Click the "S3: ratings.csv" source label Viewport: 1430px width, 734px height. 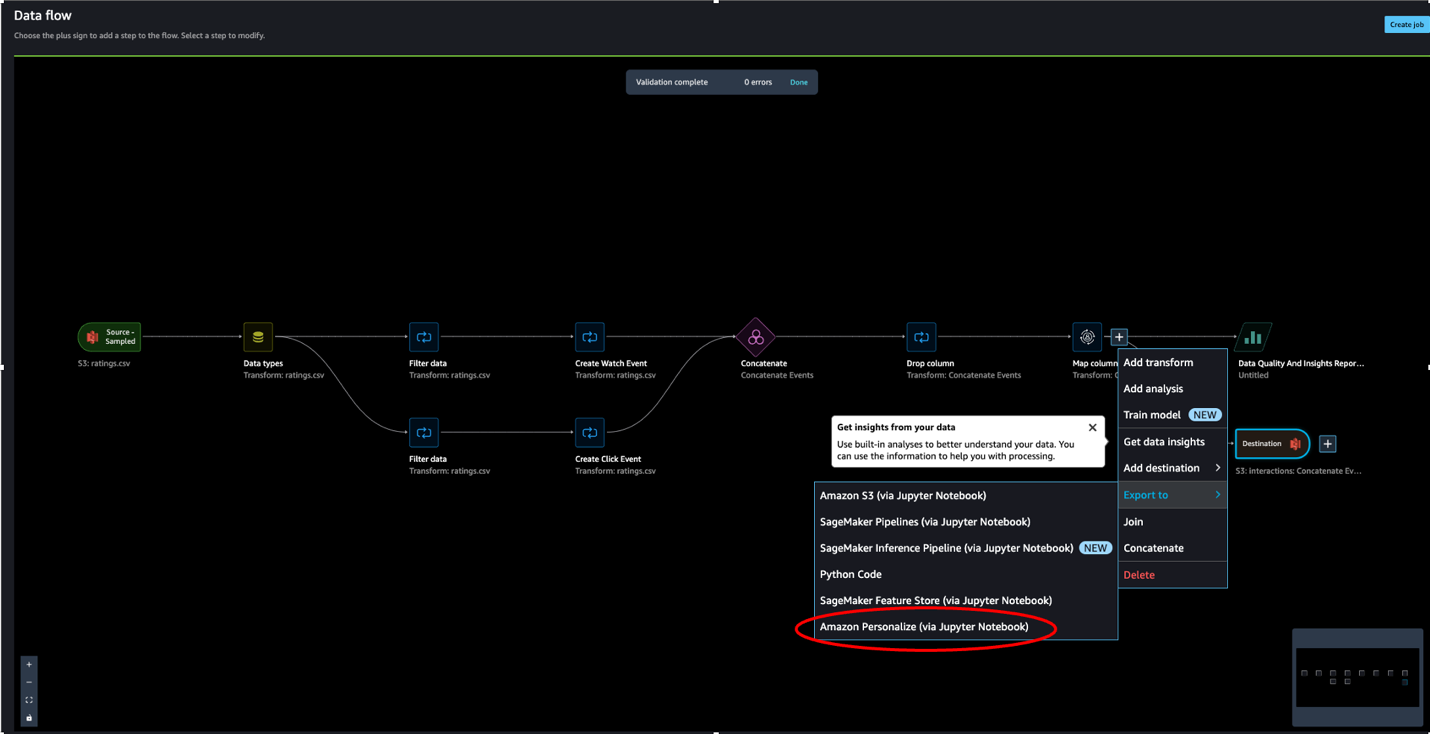click(104, 363)
